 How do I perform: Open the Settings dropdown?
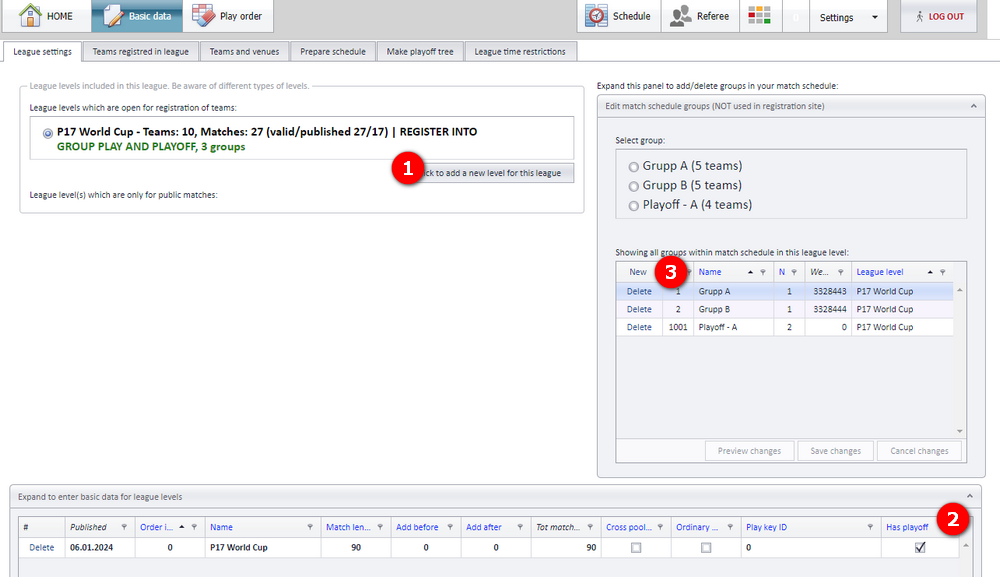848,17
